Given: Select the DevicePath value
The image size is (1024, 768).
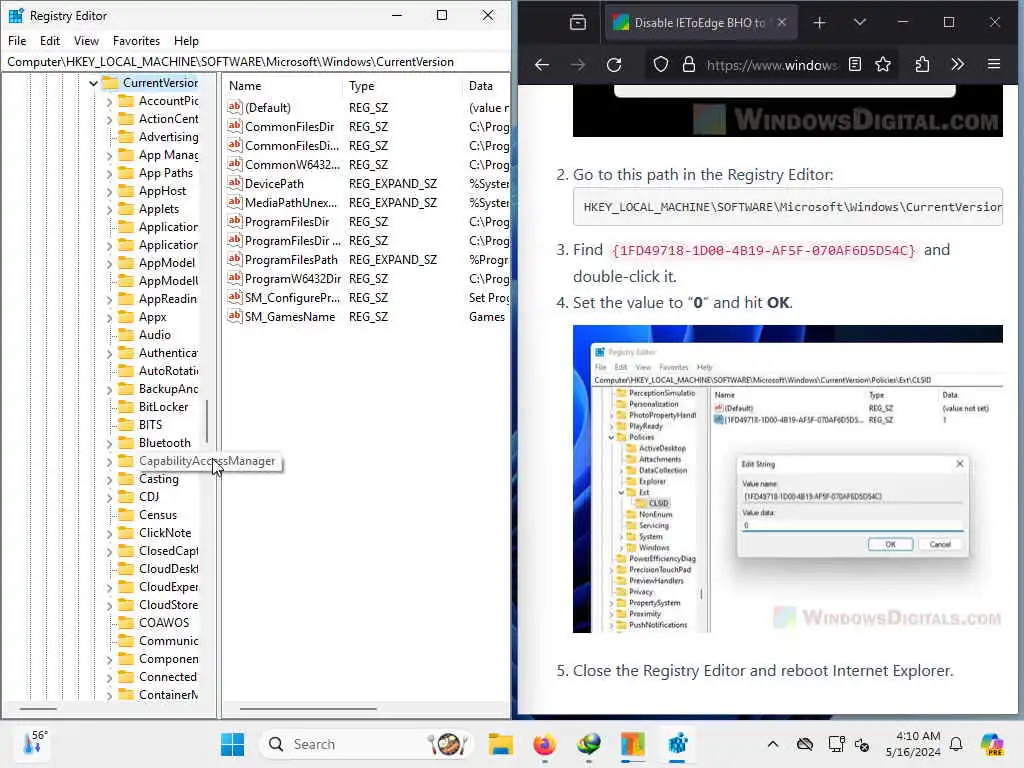Looking at the screenshot, I should tap(274, 184).
